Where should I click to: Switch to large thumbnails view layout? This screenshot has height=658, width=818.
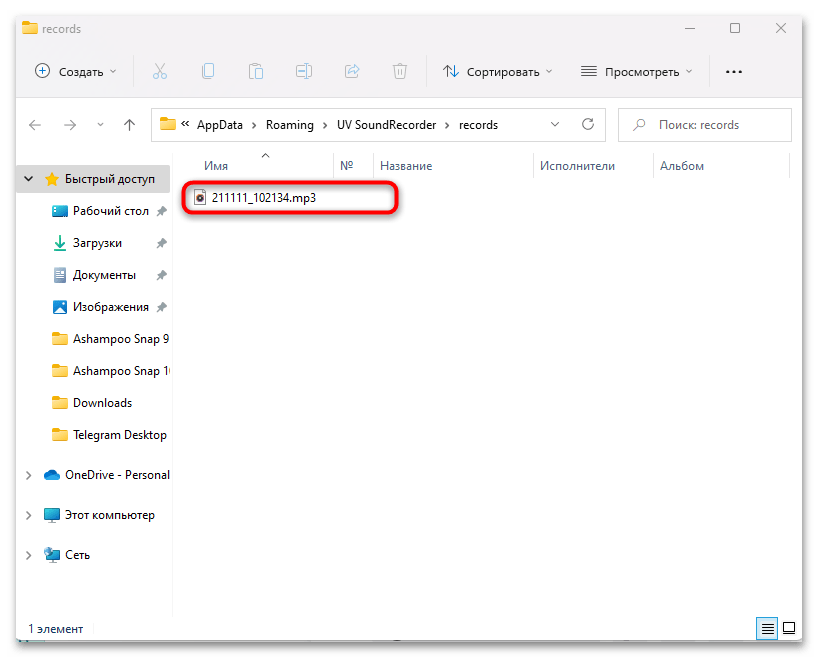click(789, 629)
